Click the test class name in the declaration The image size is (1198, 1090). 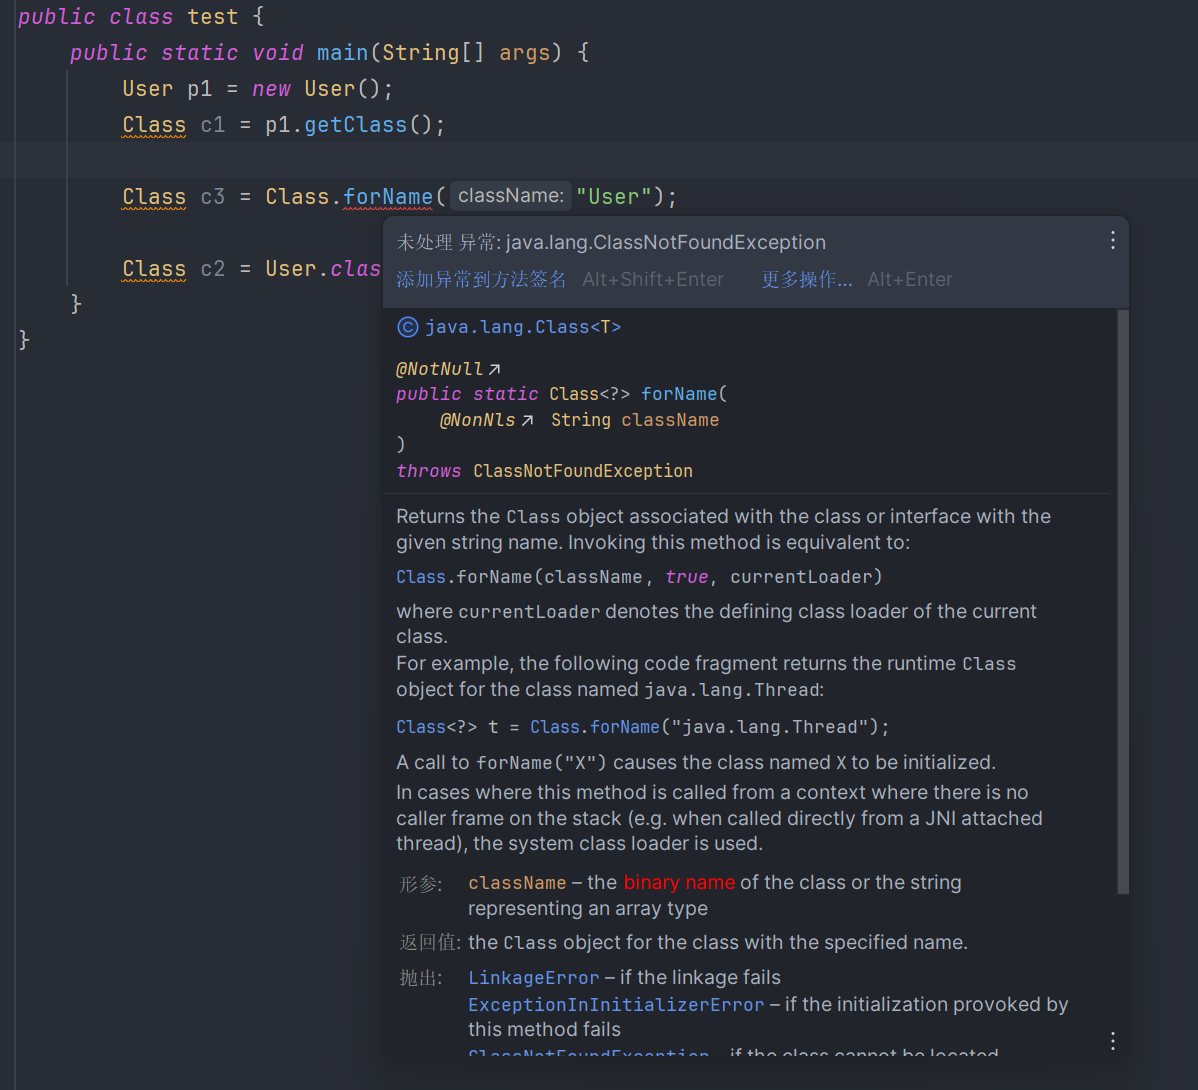click(x=213, y=17)
